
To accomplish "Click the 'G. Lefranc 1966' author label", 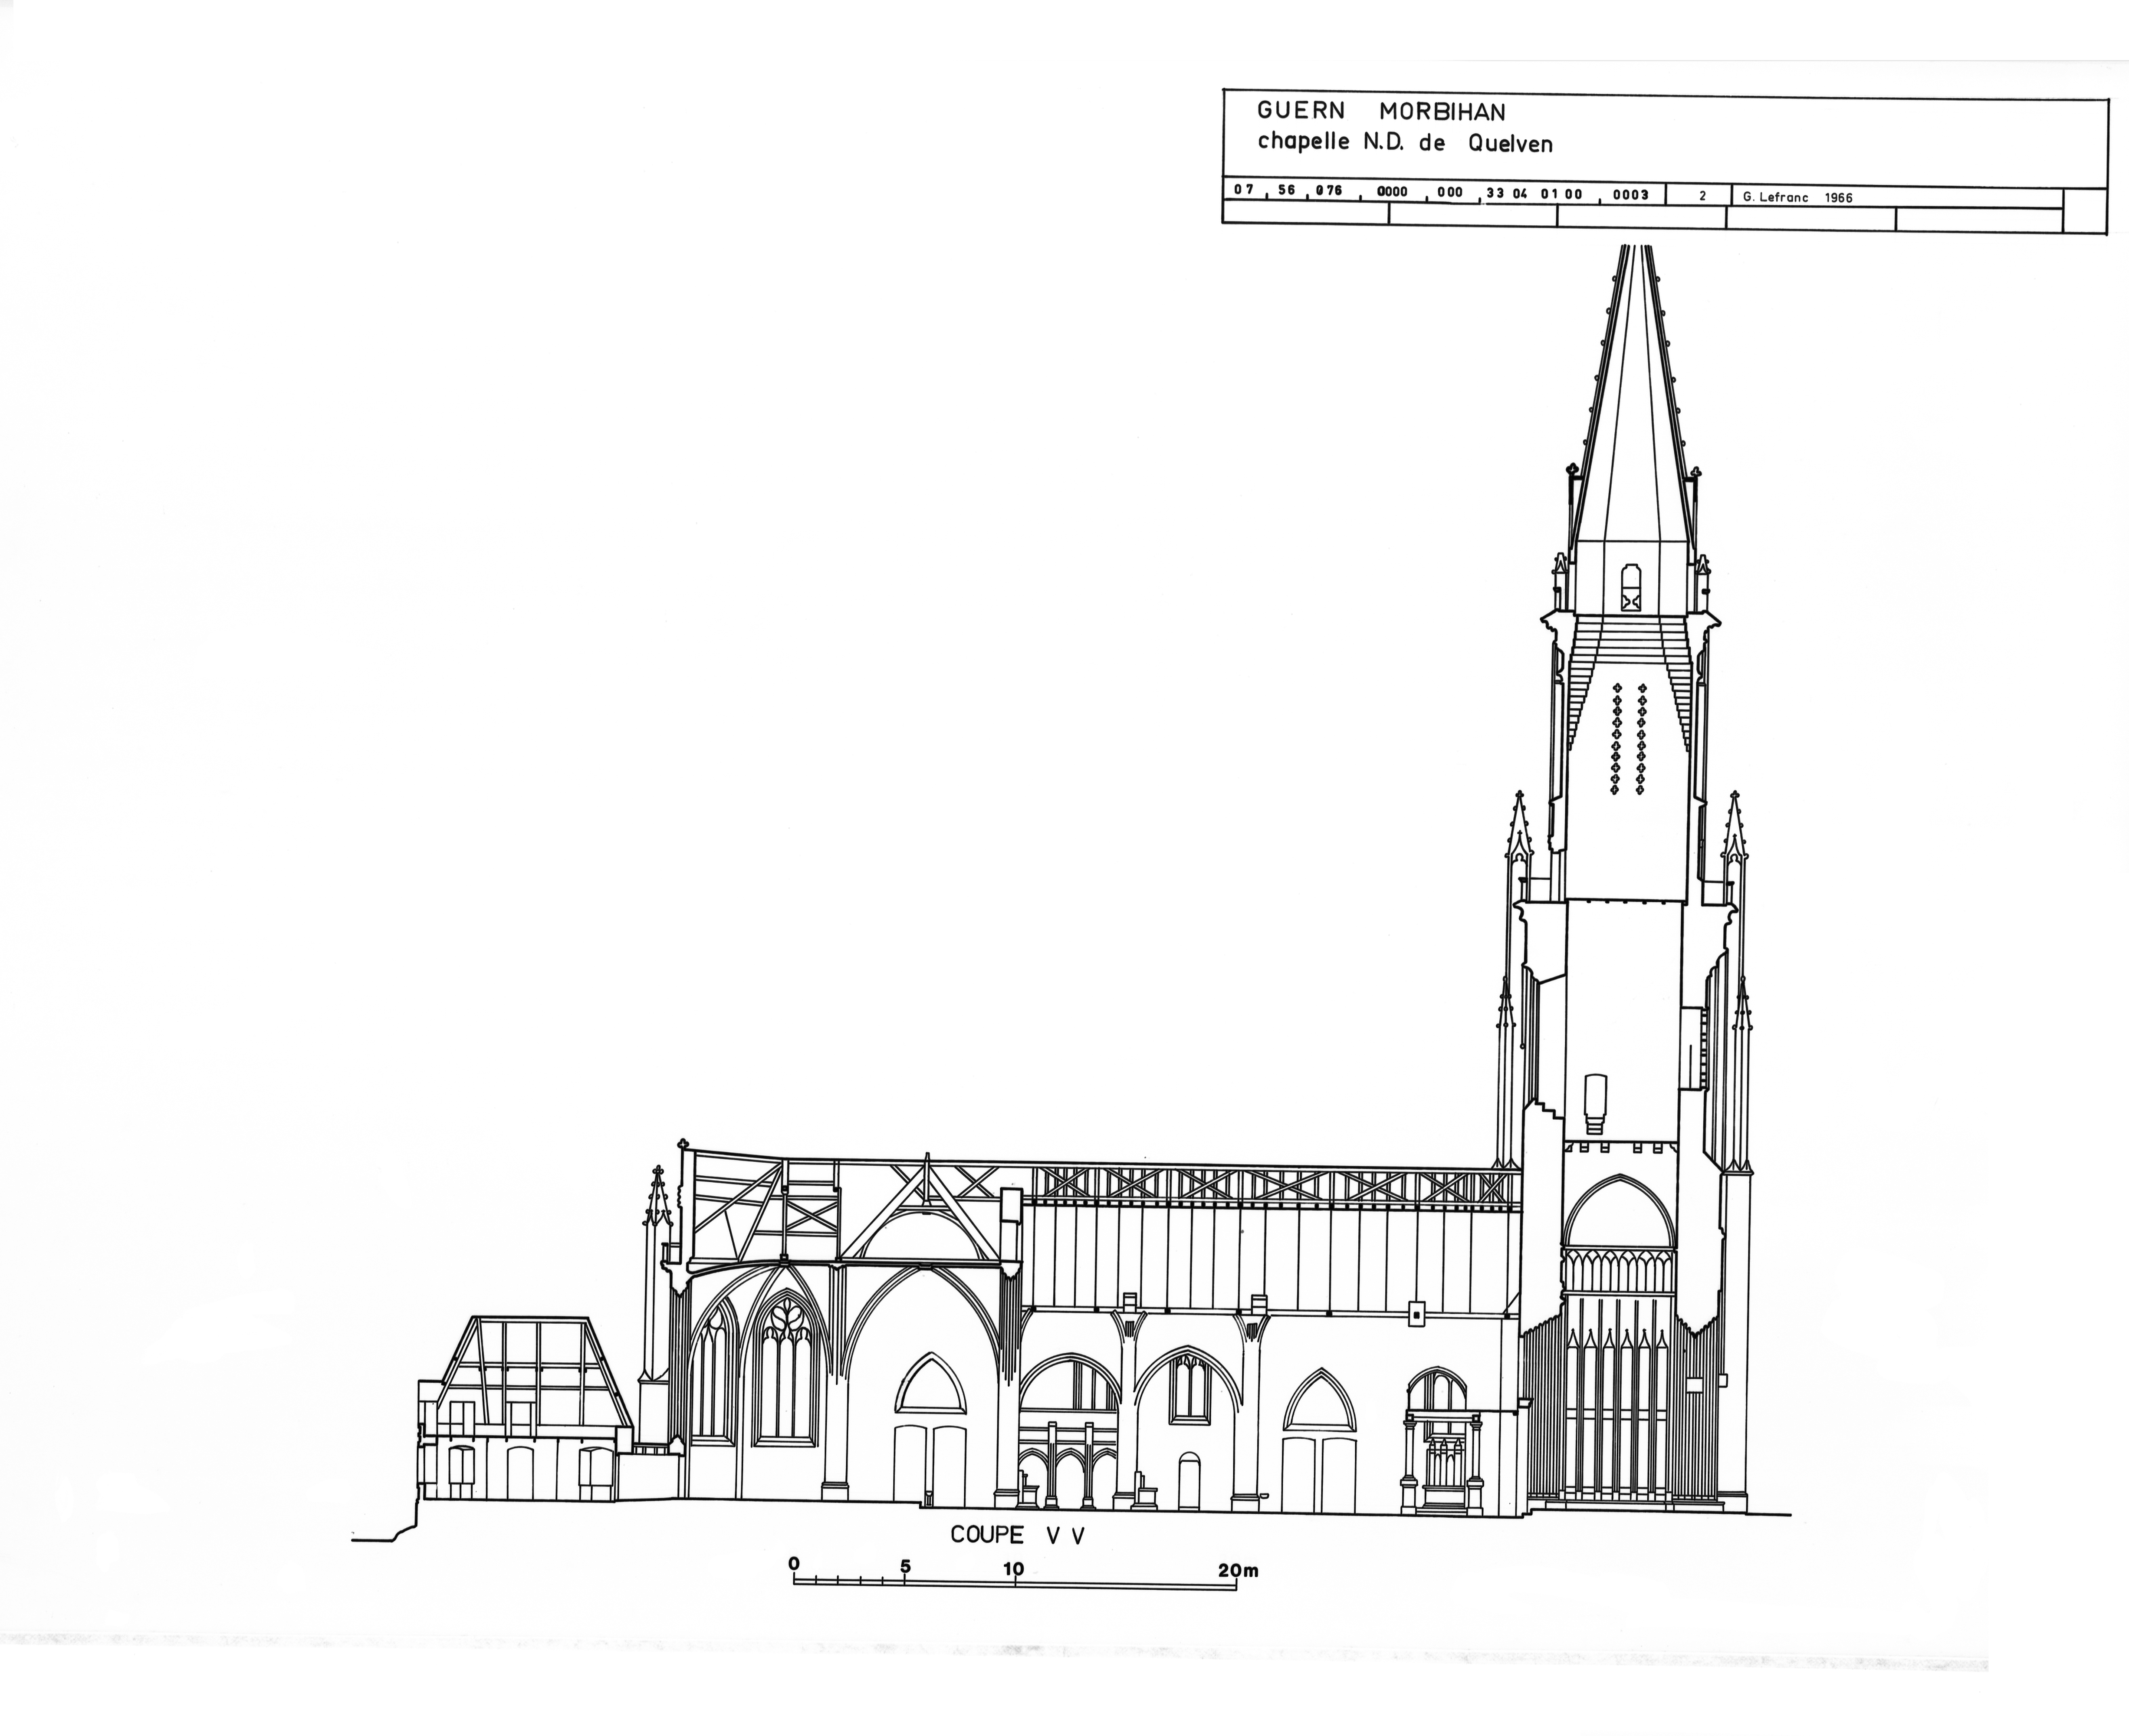I will click(x=1797, y=197).
